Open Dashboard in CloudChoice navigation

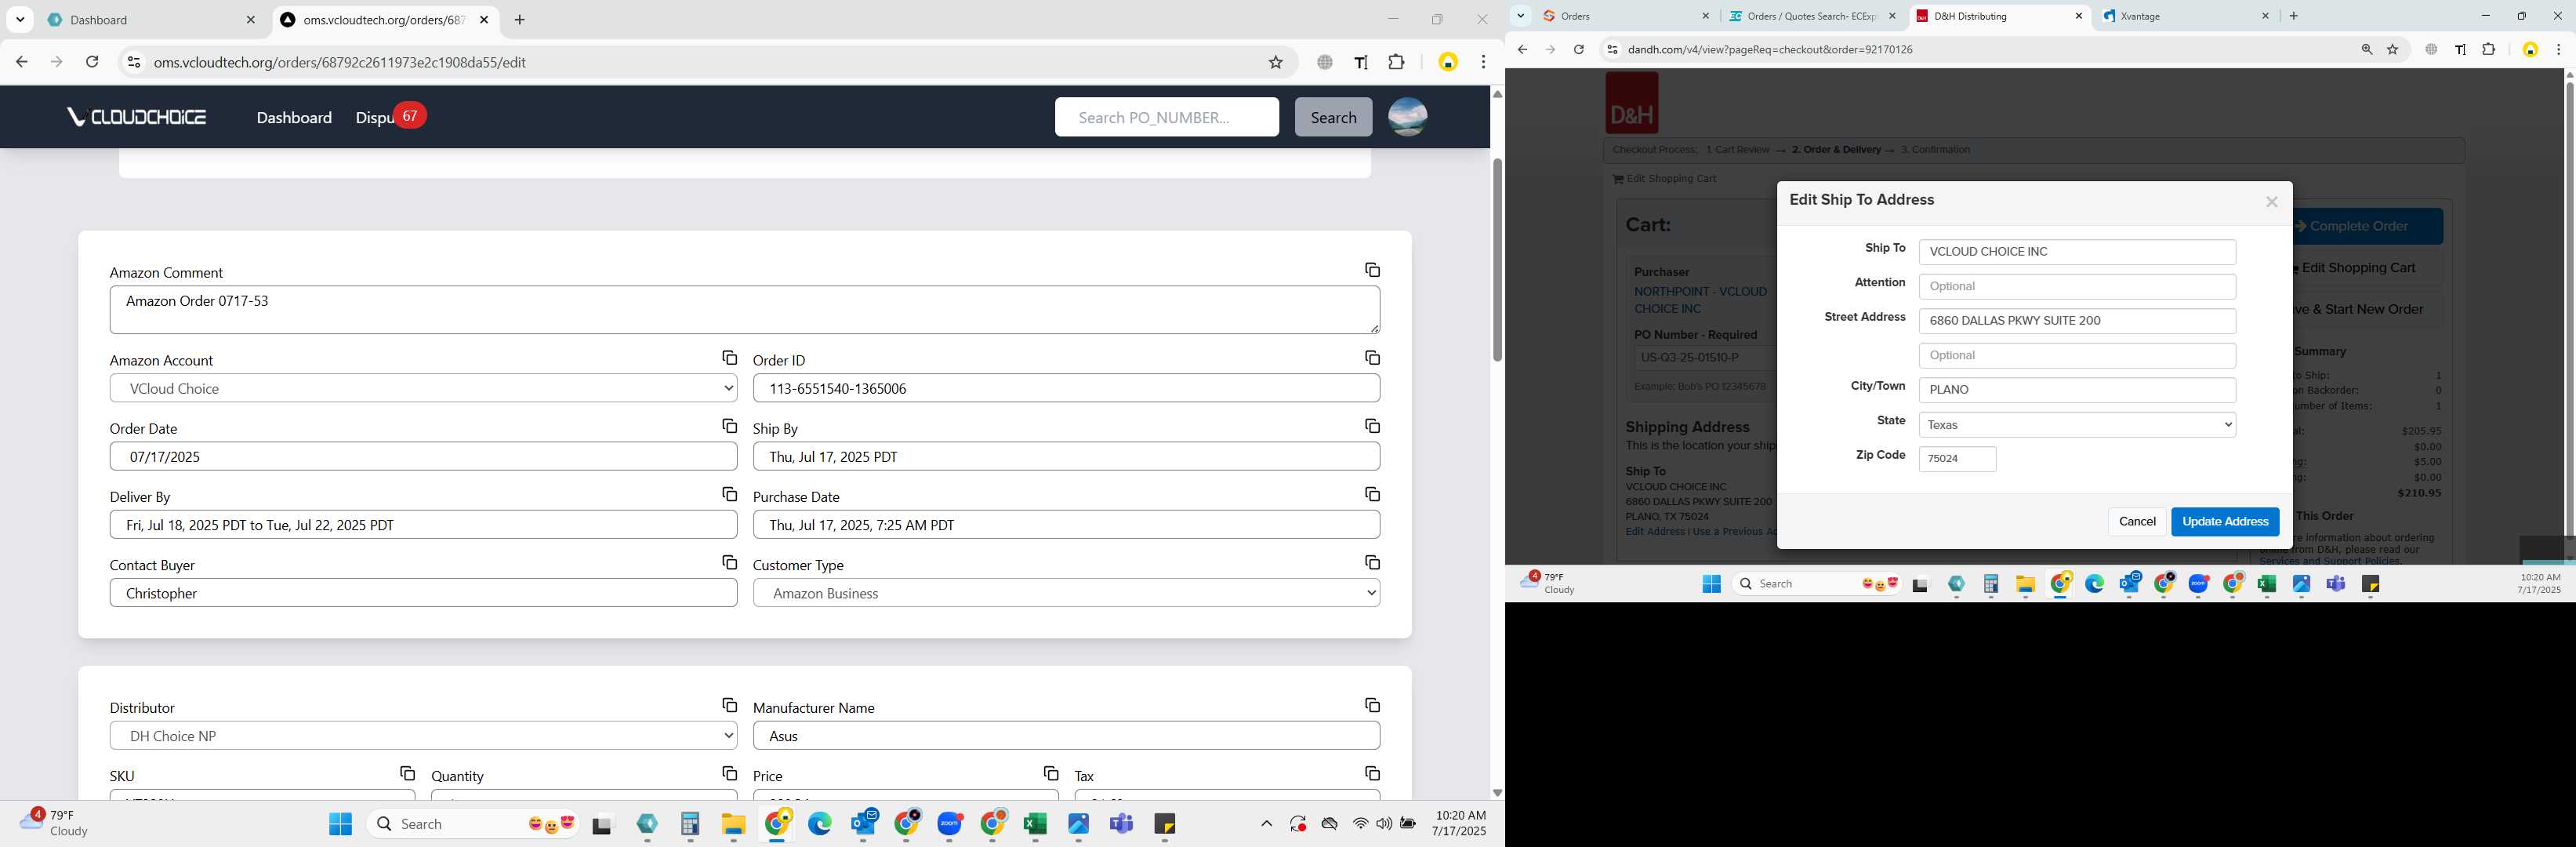point(294,117)
